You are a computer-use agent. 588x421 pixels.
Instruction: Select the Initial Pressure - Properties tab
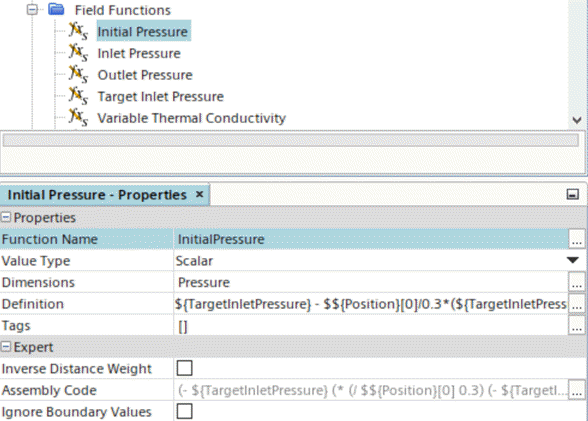(97, 195)
